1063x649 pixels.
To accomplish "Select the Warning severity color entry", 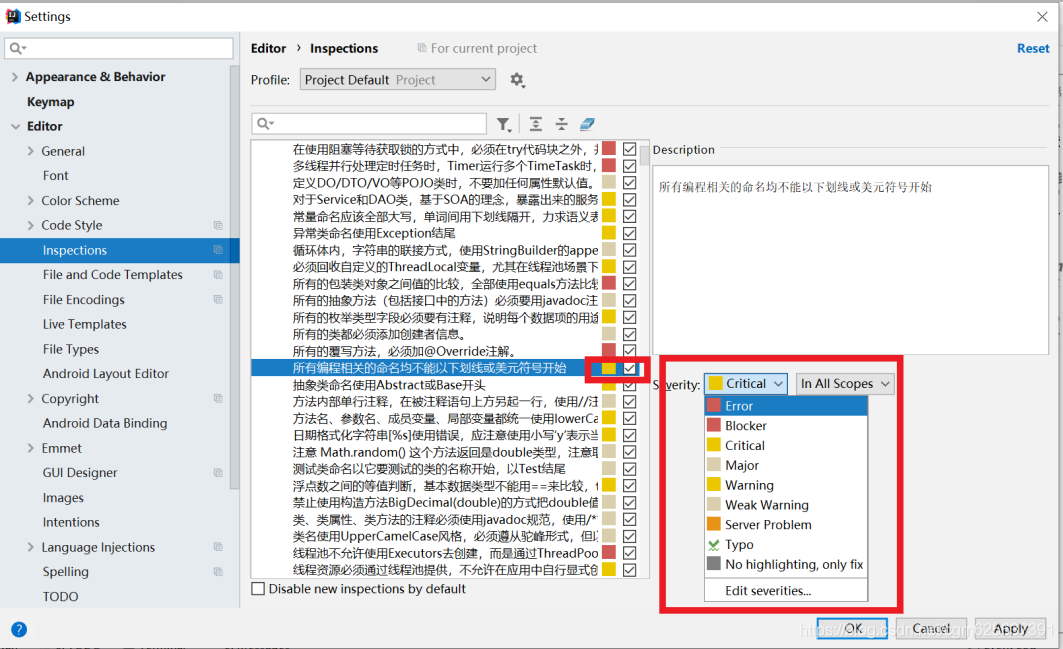I will pos(747,484).
